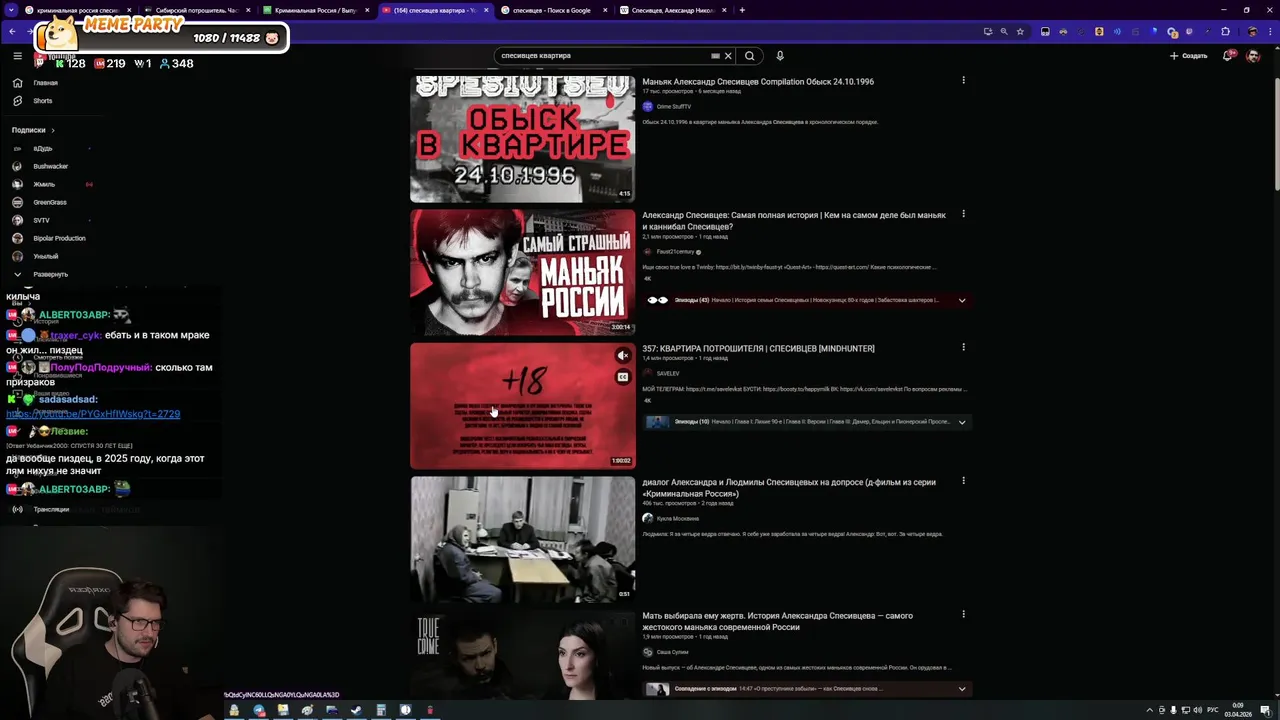Go back with browser back arrow

(x=12, y=31)
